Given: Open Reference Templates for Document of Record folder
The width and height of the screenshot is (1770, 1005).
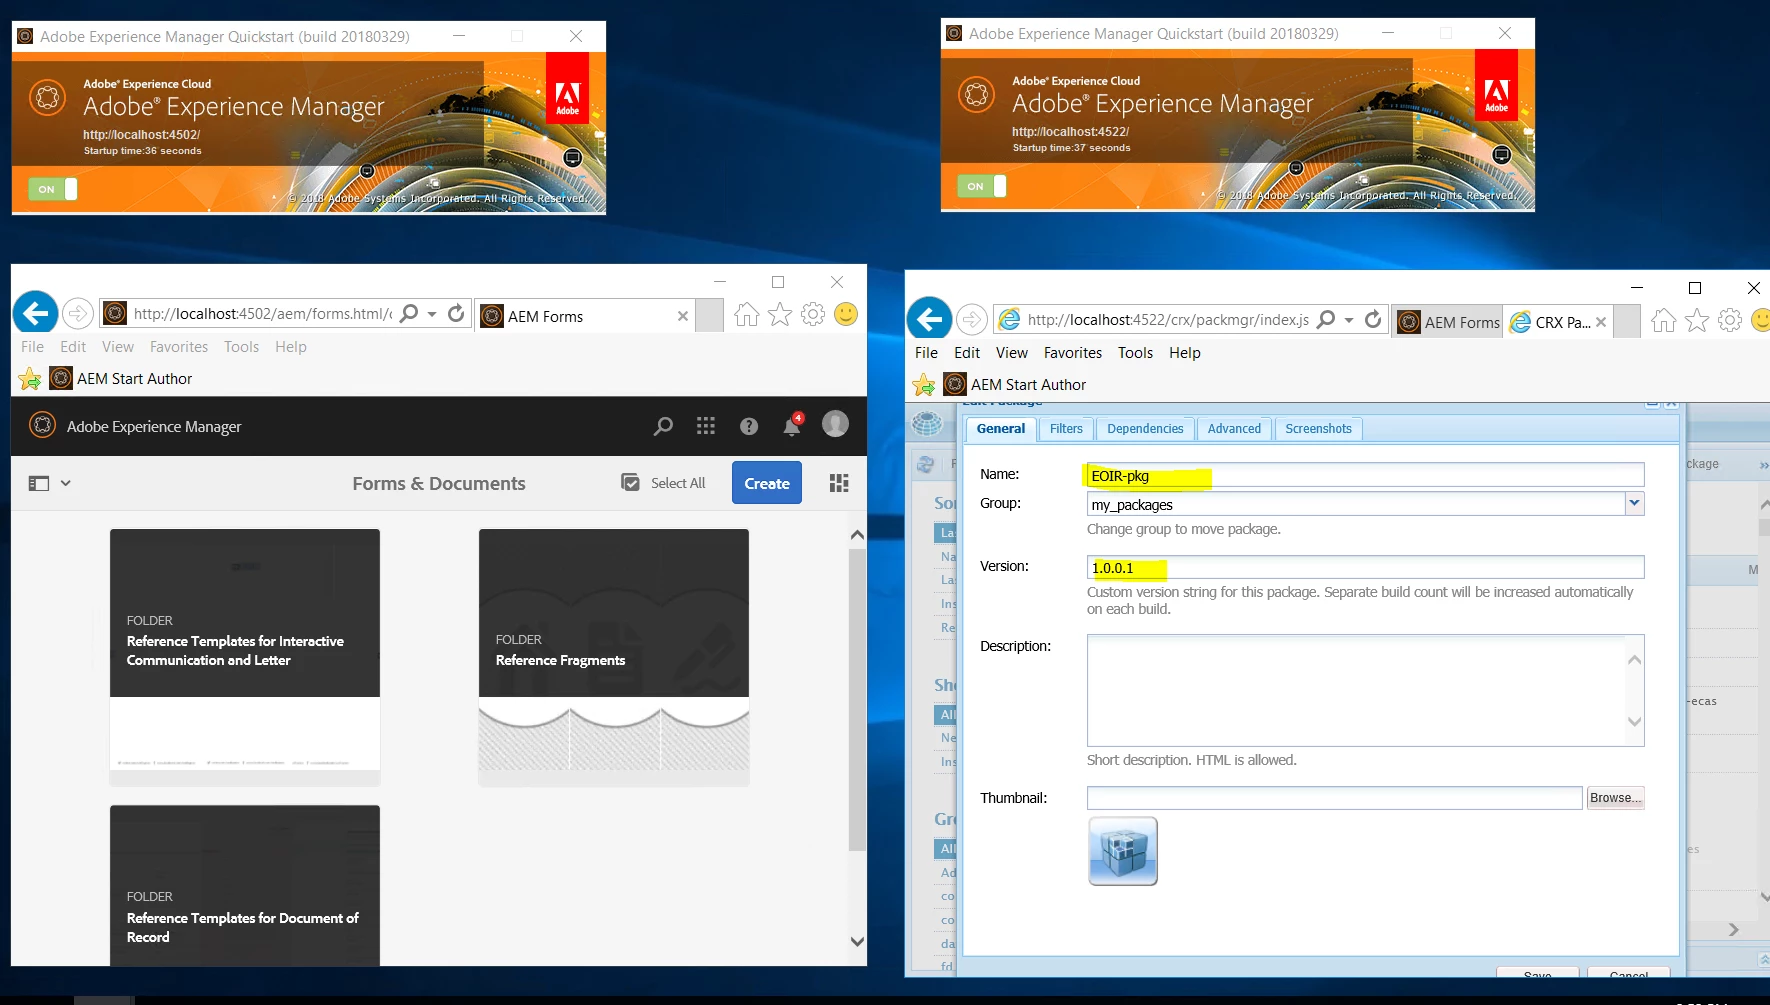Looking at the screenshot, I should [245, 886].
